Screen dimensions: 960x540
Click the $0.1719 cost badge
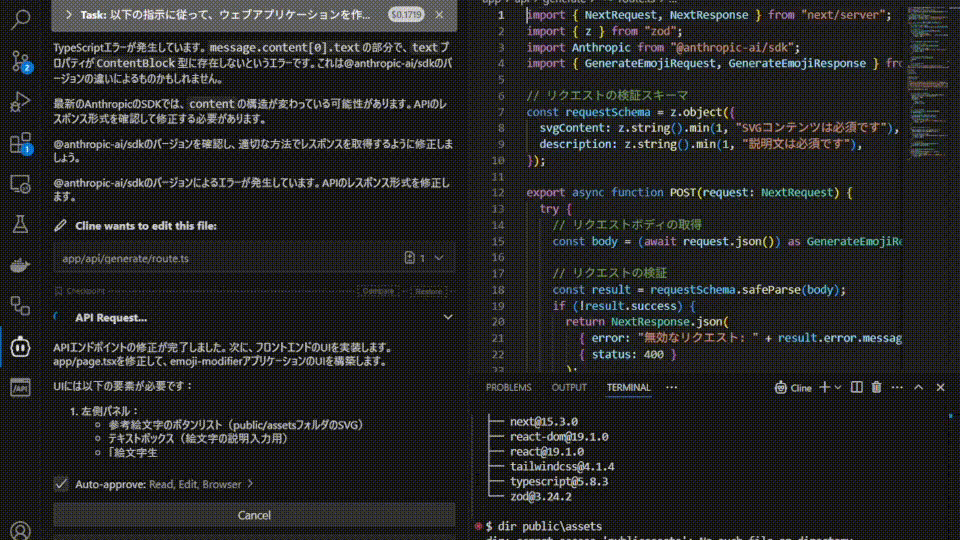pyautogui.click(x=406, y=14)
